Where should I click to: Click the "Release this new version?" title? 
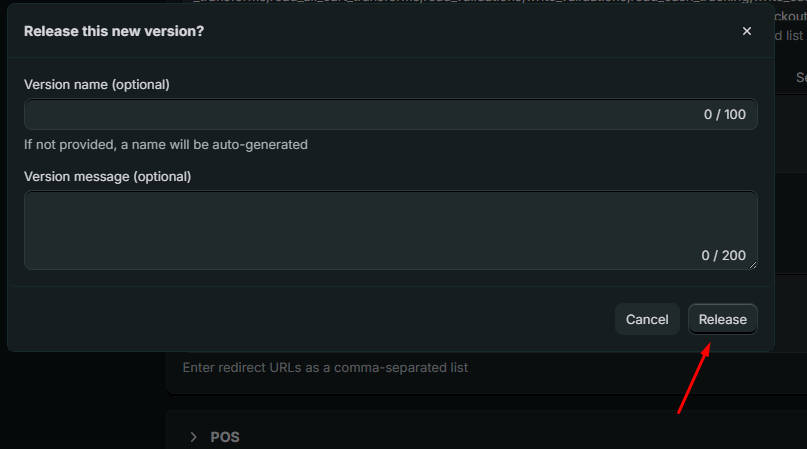[x=114, y=31]
